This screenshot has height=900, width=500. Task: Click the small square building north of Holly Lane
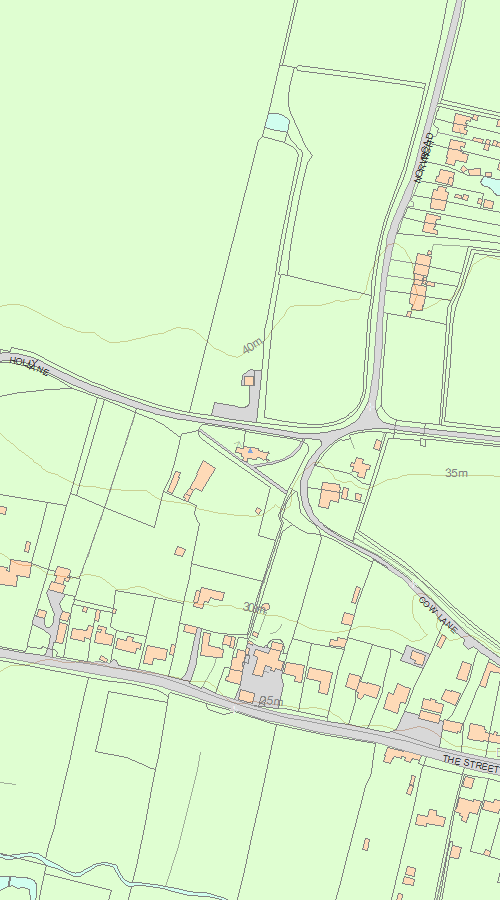(249, 380)
